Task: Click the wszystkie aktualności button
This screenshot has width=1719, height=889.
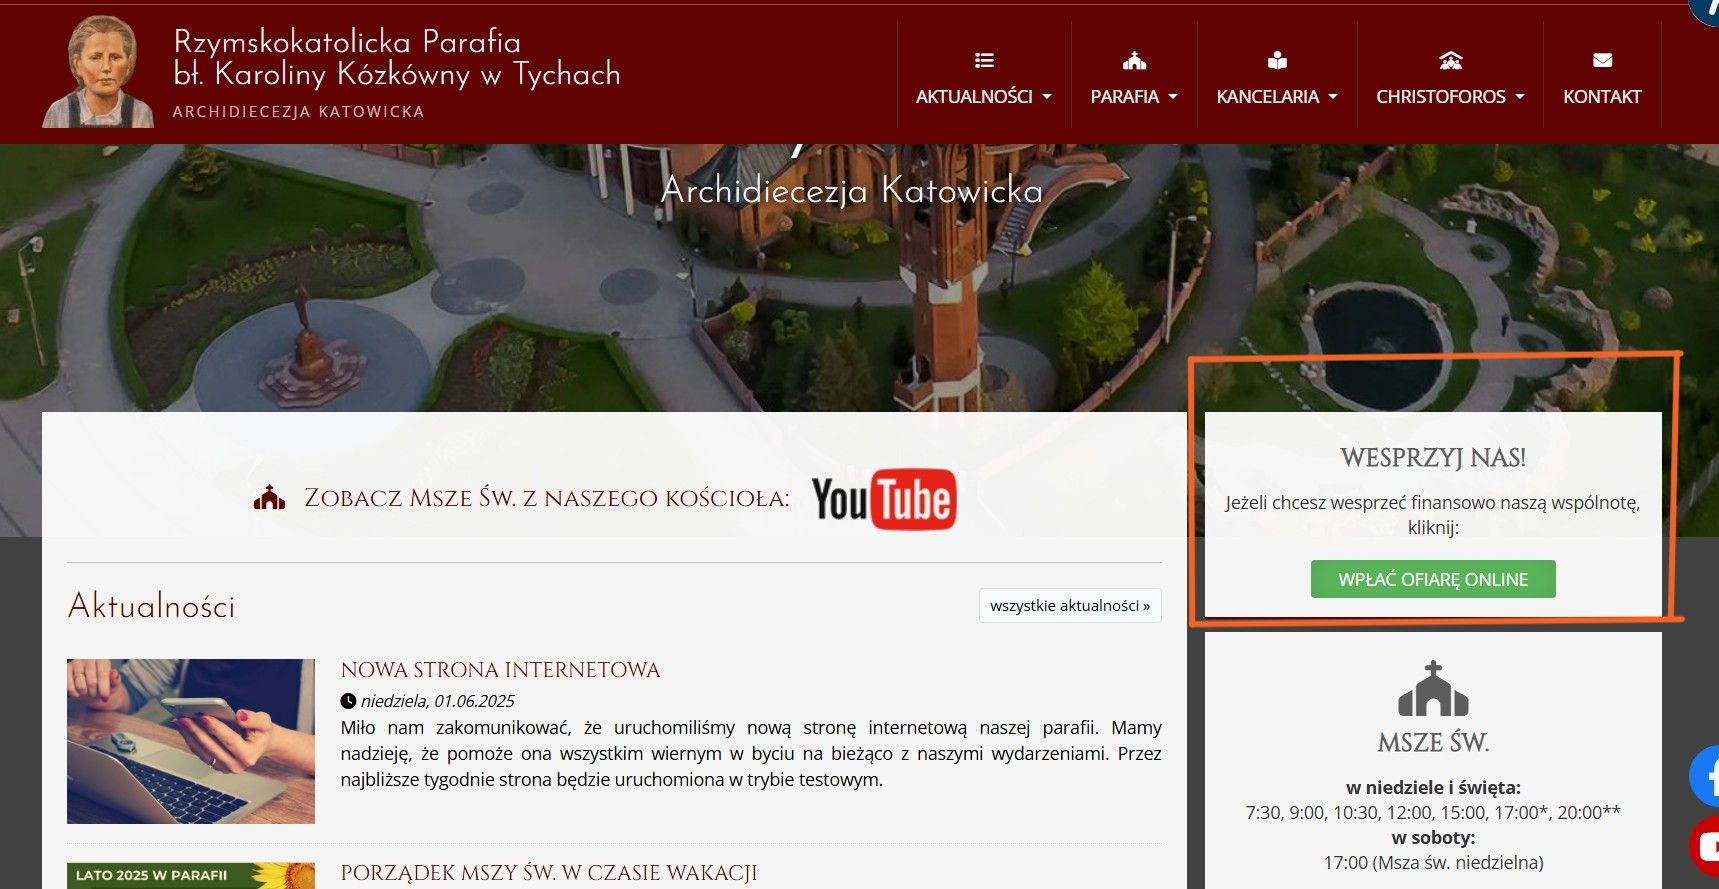Action: point(1070,606)
